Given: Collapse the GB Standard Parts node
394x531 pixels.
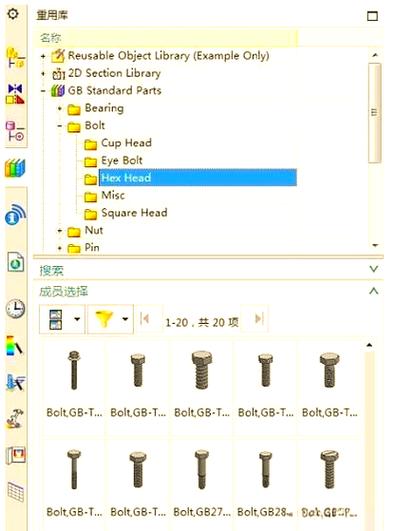Looking at the screenshot, I should [43, 91].
